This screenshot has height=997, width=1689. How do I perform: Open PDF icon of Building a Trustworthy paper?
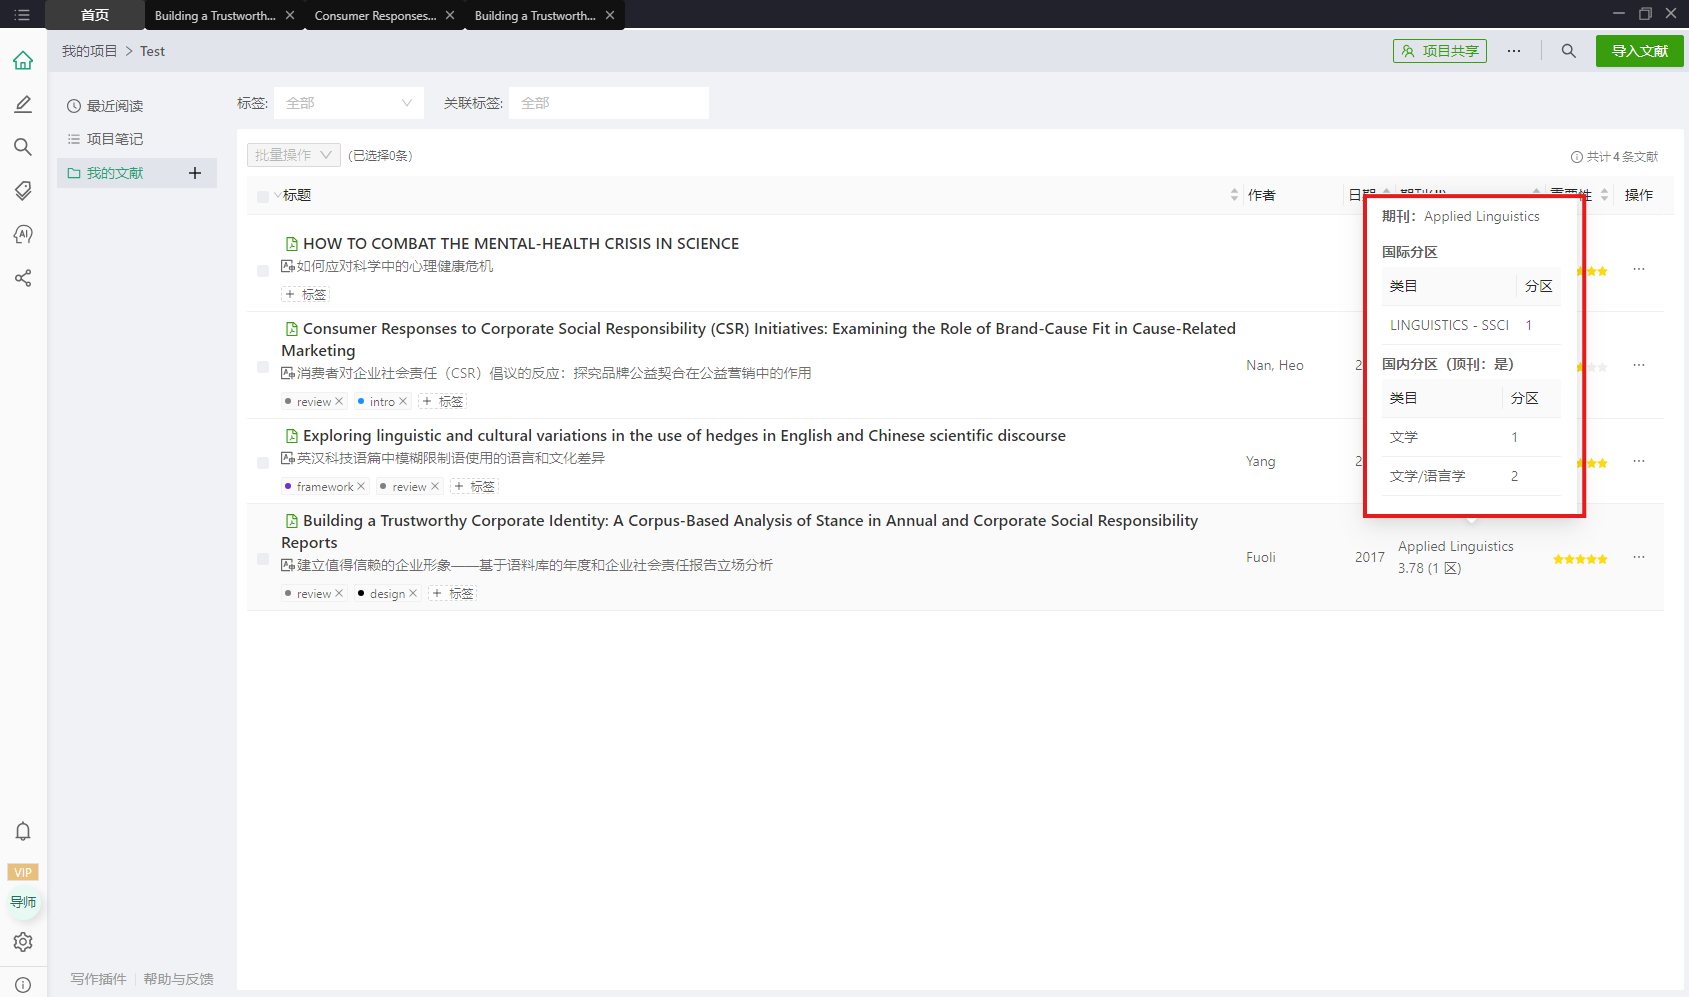(x=291, y=521)
